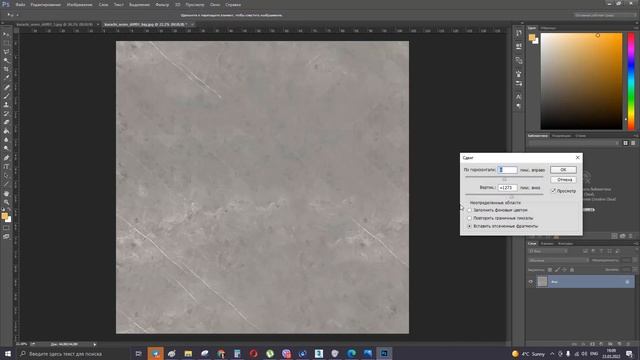
Task: Open the Фильтр menu
Action: 162,4
